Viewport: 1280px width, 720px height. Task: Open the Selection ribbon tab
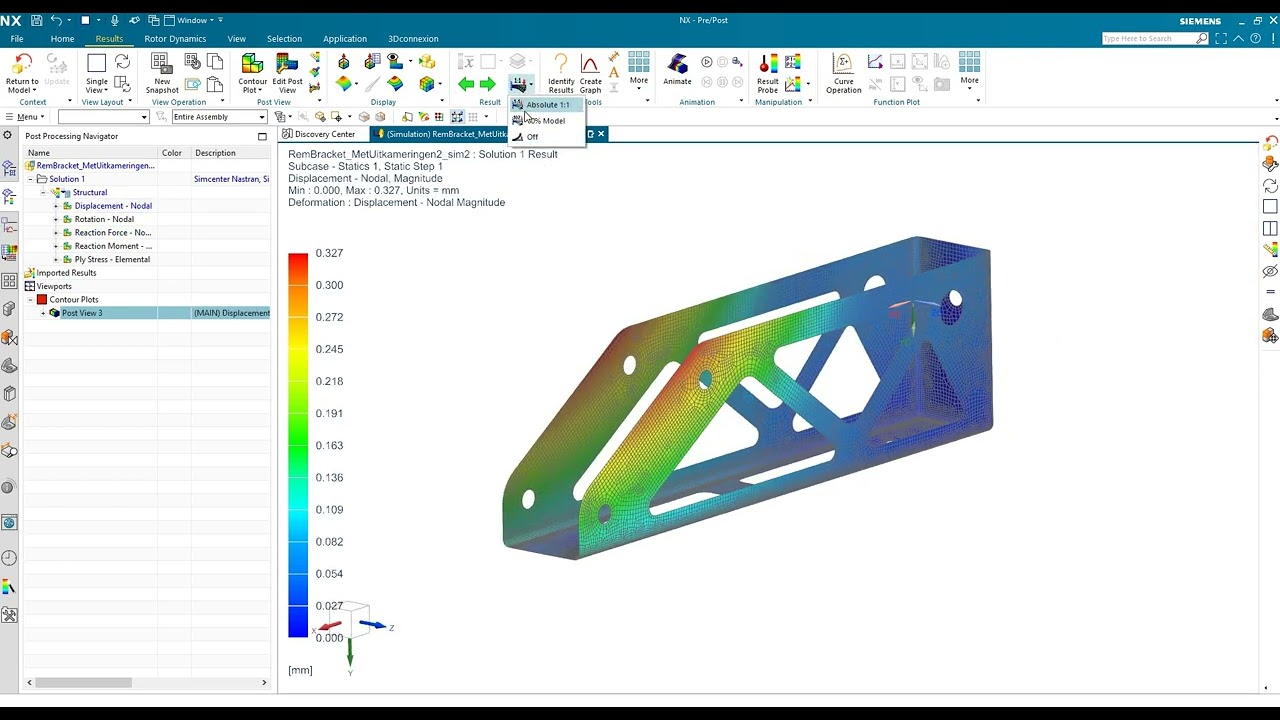tap(284, 39)
